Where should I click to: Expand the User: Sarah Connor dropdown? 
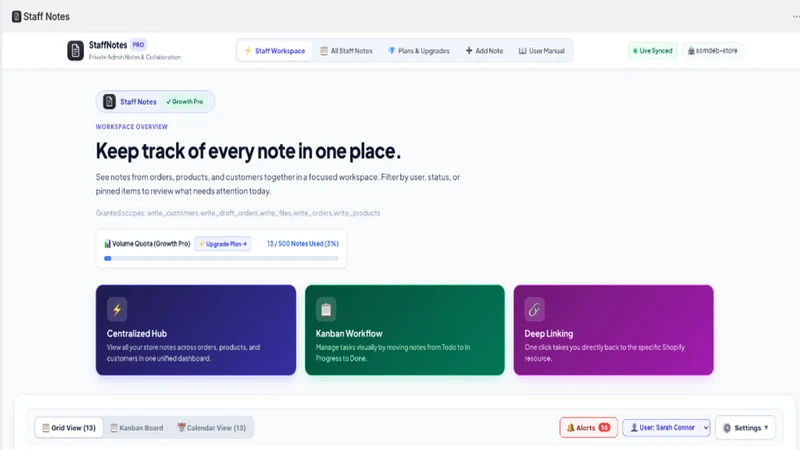pos(666,428)
